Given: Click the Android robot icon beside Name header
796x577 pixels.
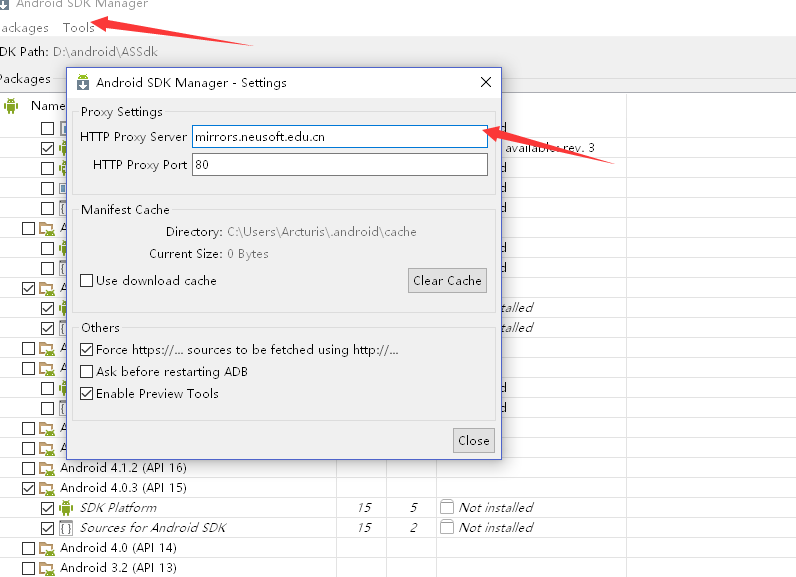Looking at the screenshot, I should click(x=11, y=106).
